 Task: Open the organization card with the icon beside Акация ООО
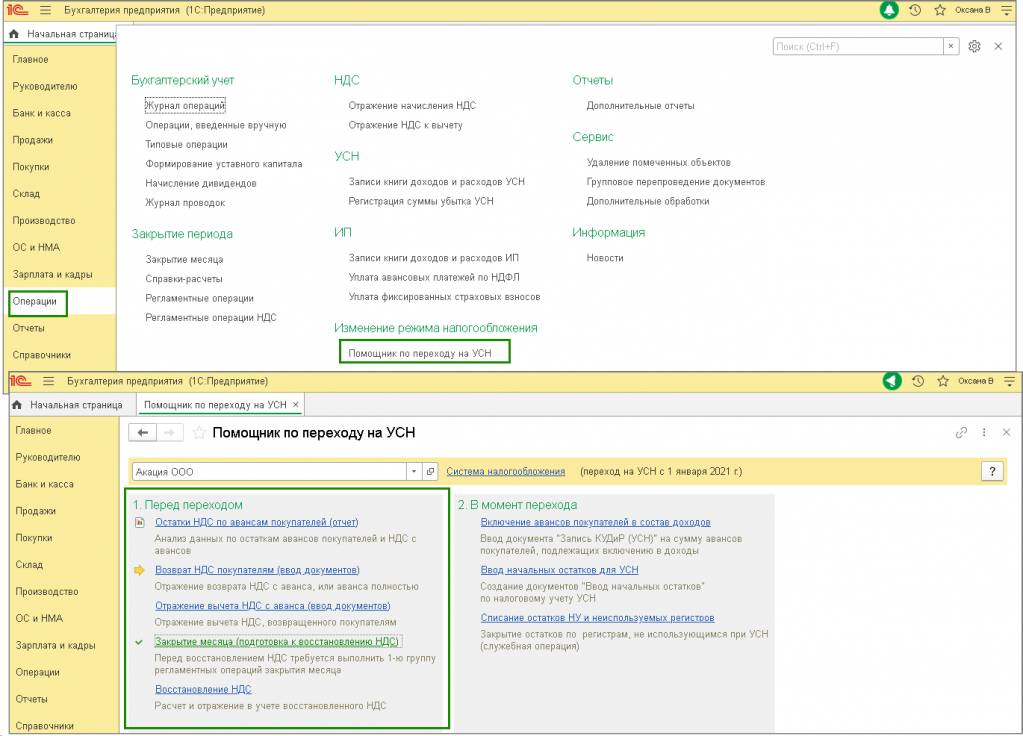(x=430, y=471)
